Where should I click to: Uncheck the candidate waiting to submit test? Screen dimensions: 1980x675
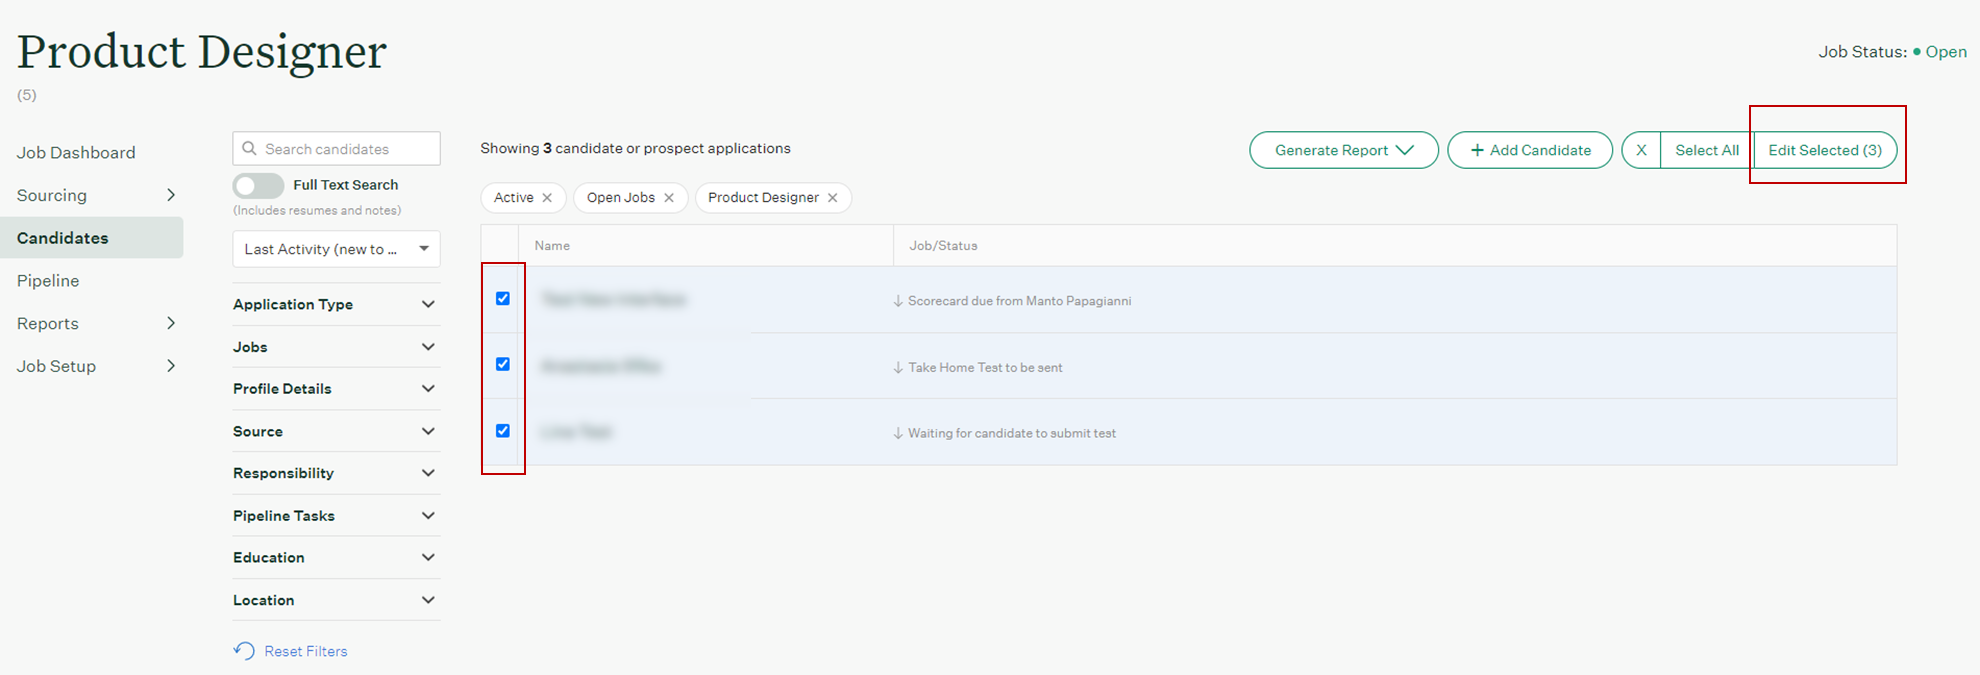[503, 431]
